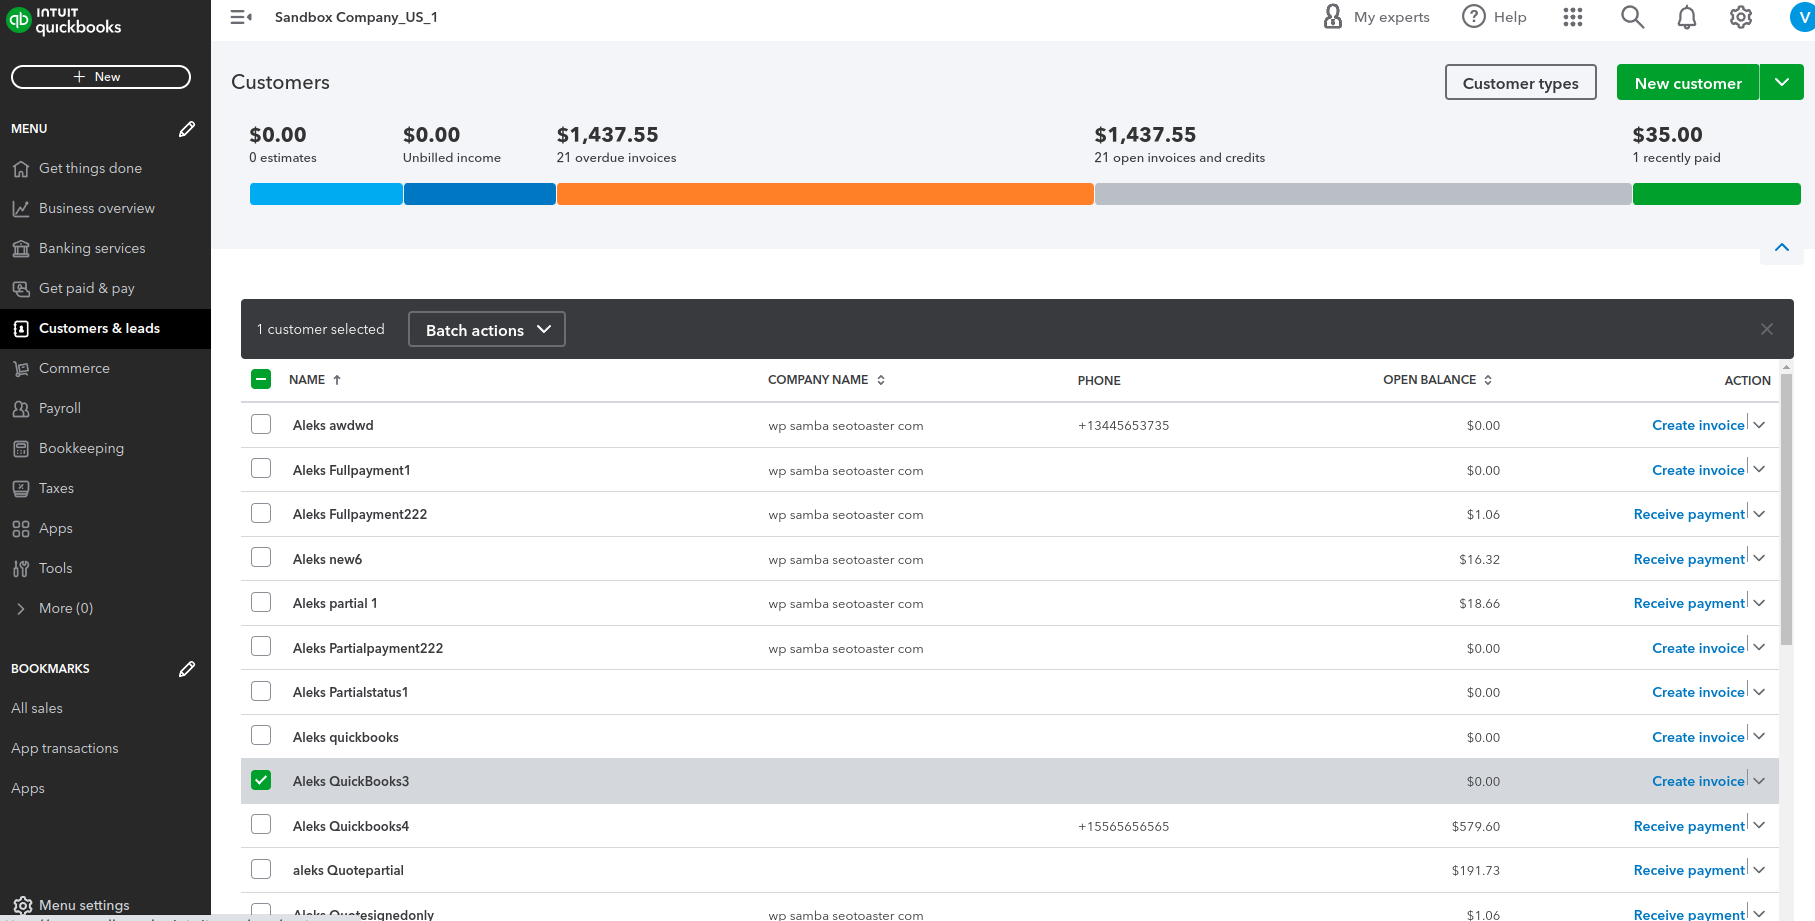Open the All sales bookmark
The width and height of the screenshot is (1815, 921).
click(37, 708)
